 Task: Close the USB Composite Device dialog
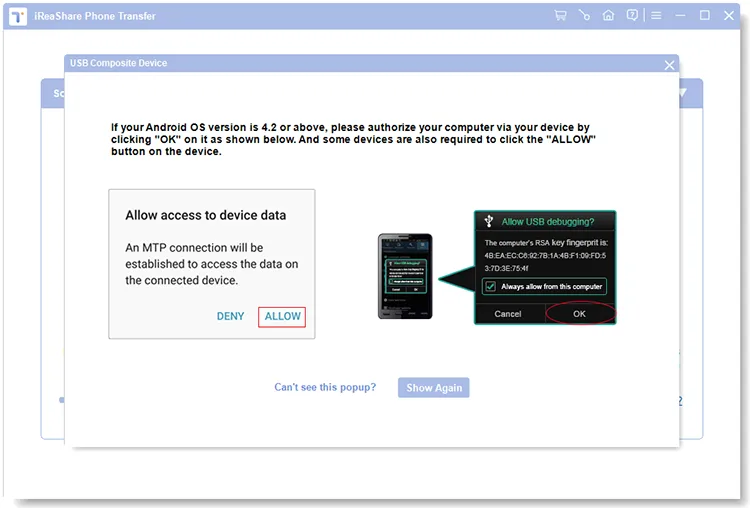coord(669,65)
